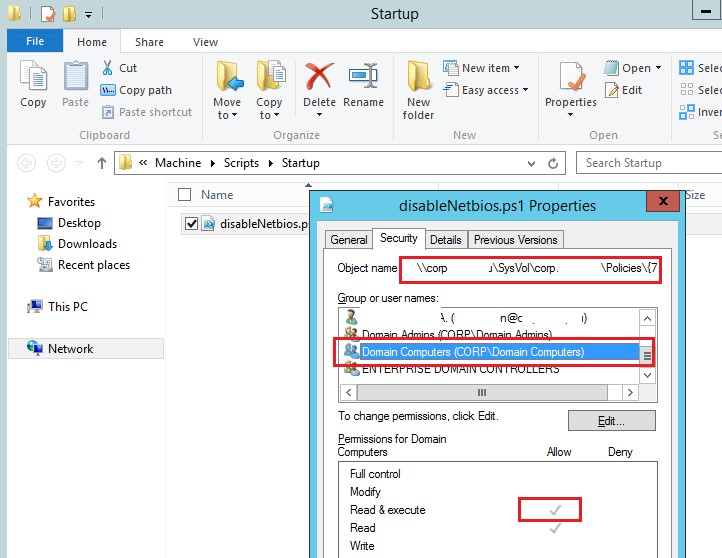
Task: Click Paste shortcut in the ribbon
Action: pos(146,112)
